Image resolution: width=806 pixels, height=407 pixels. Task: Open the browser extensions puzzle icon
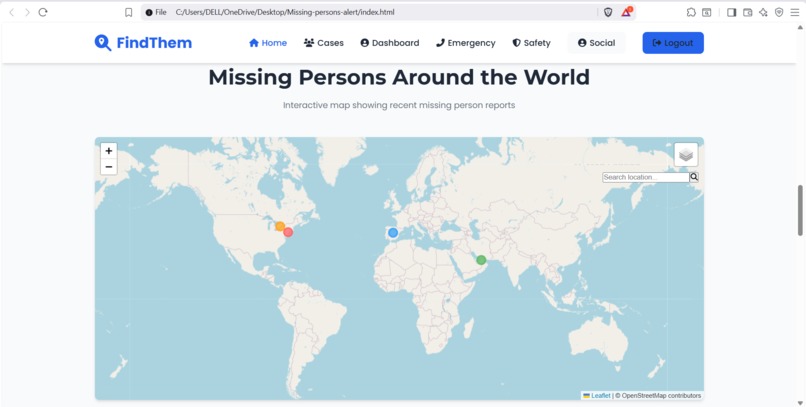coord(691,12)
